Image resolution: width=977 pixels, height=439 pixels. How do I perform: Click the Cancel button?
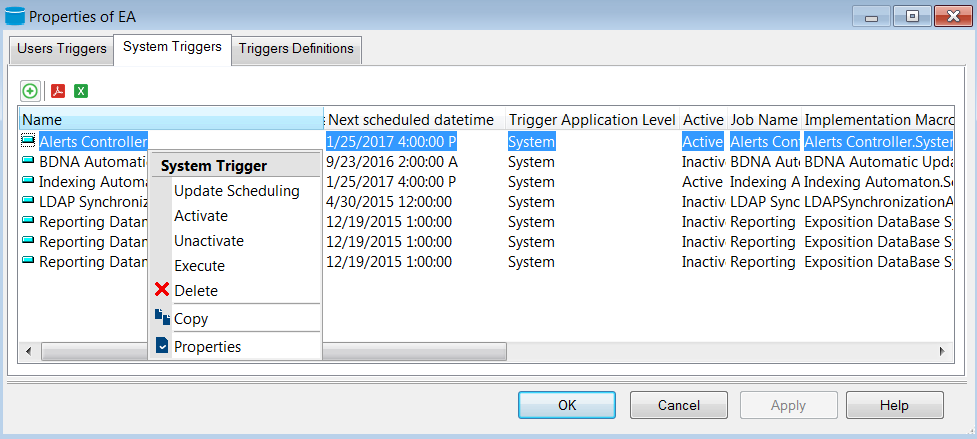tap(678, 405)
